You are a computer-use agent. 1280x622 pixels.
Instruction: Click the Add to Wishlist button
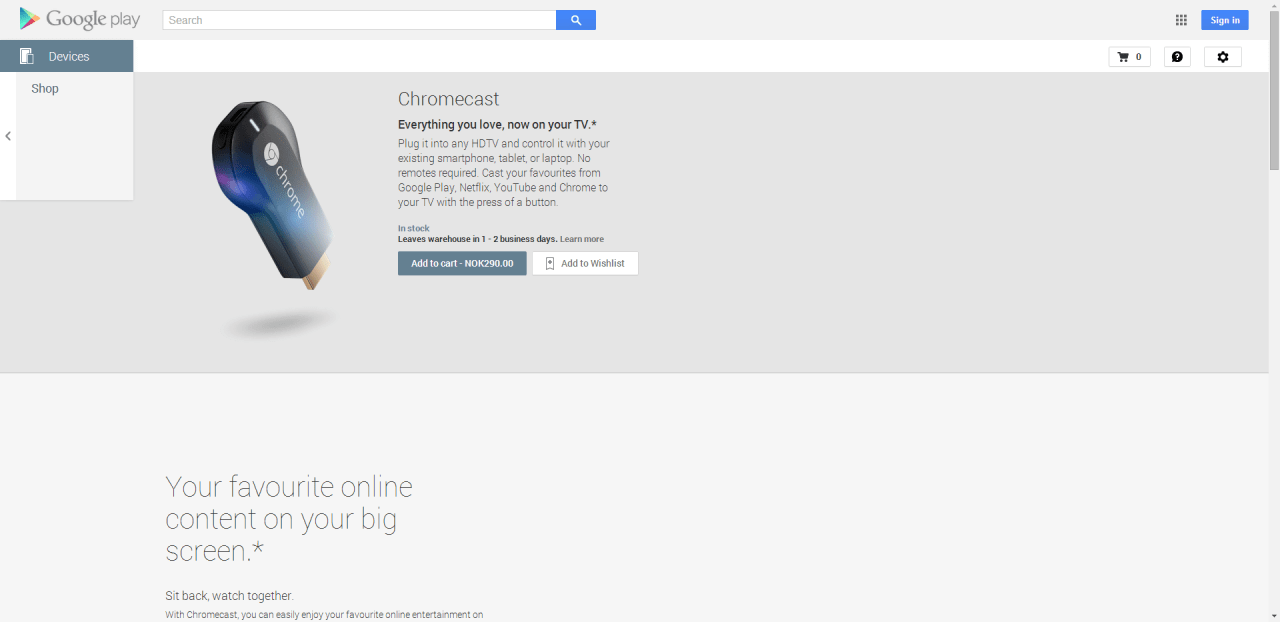coord(585,263)
